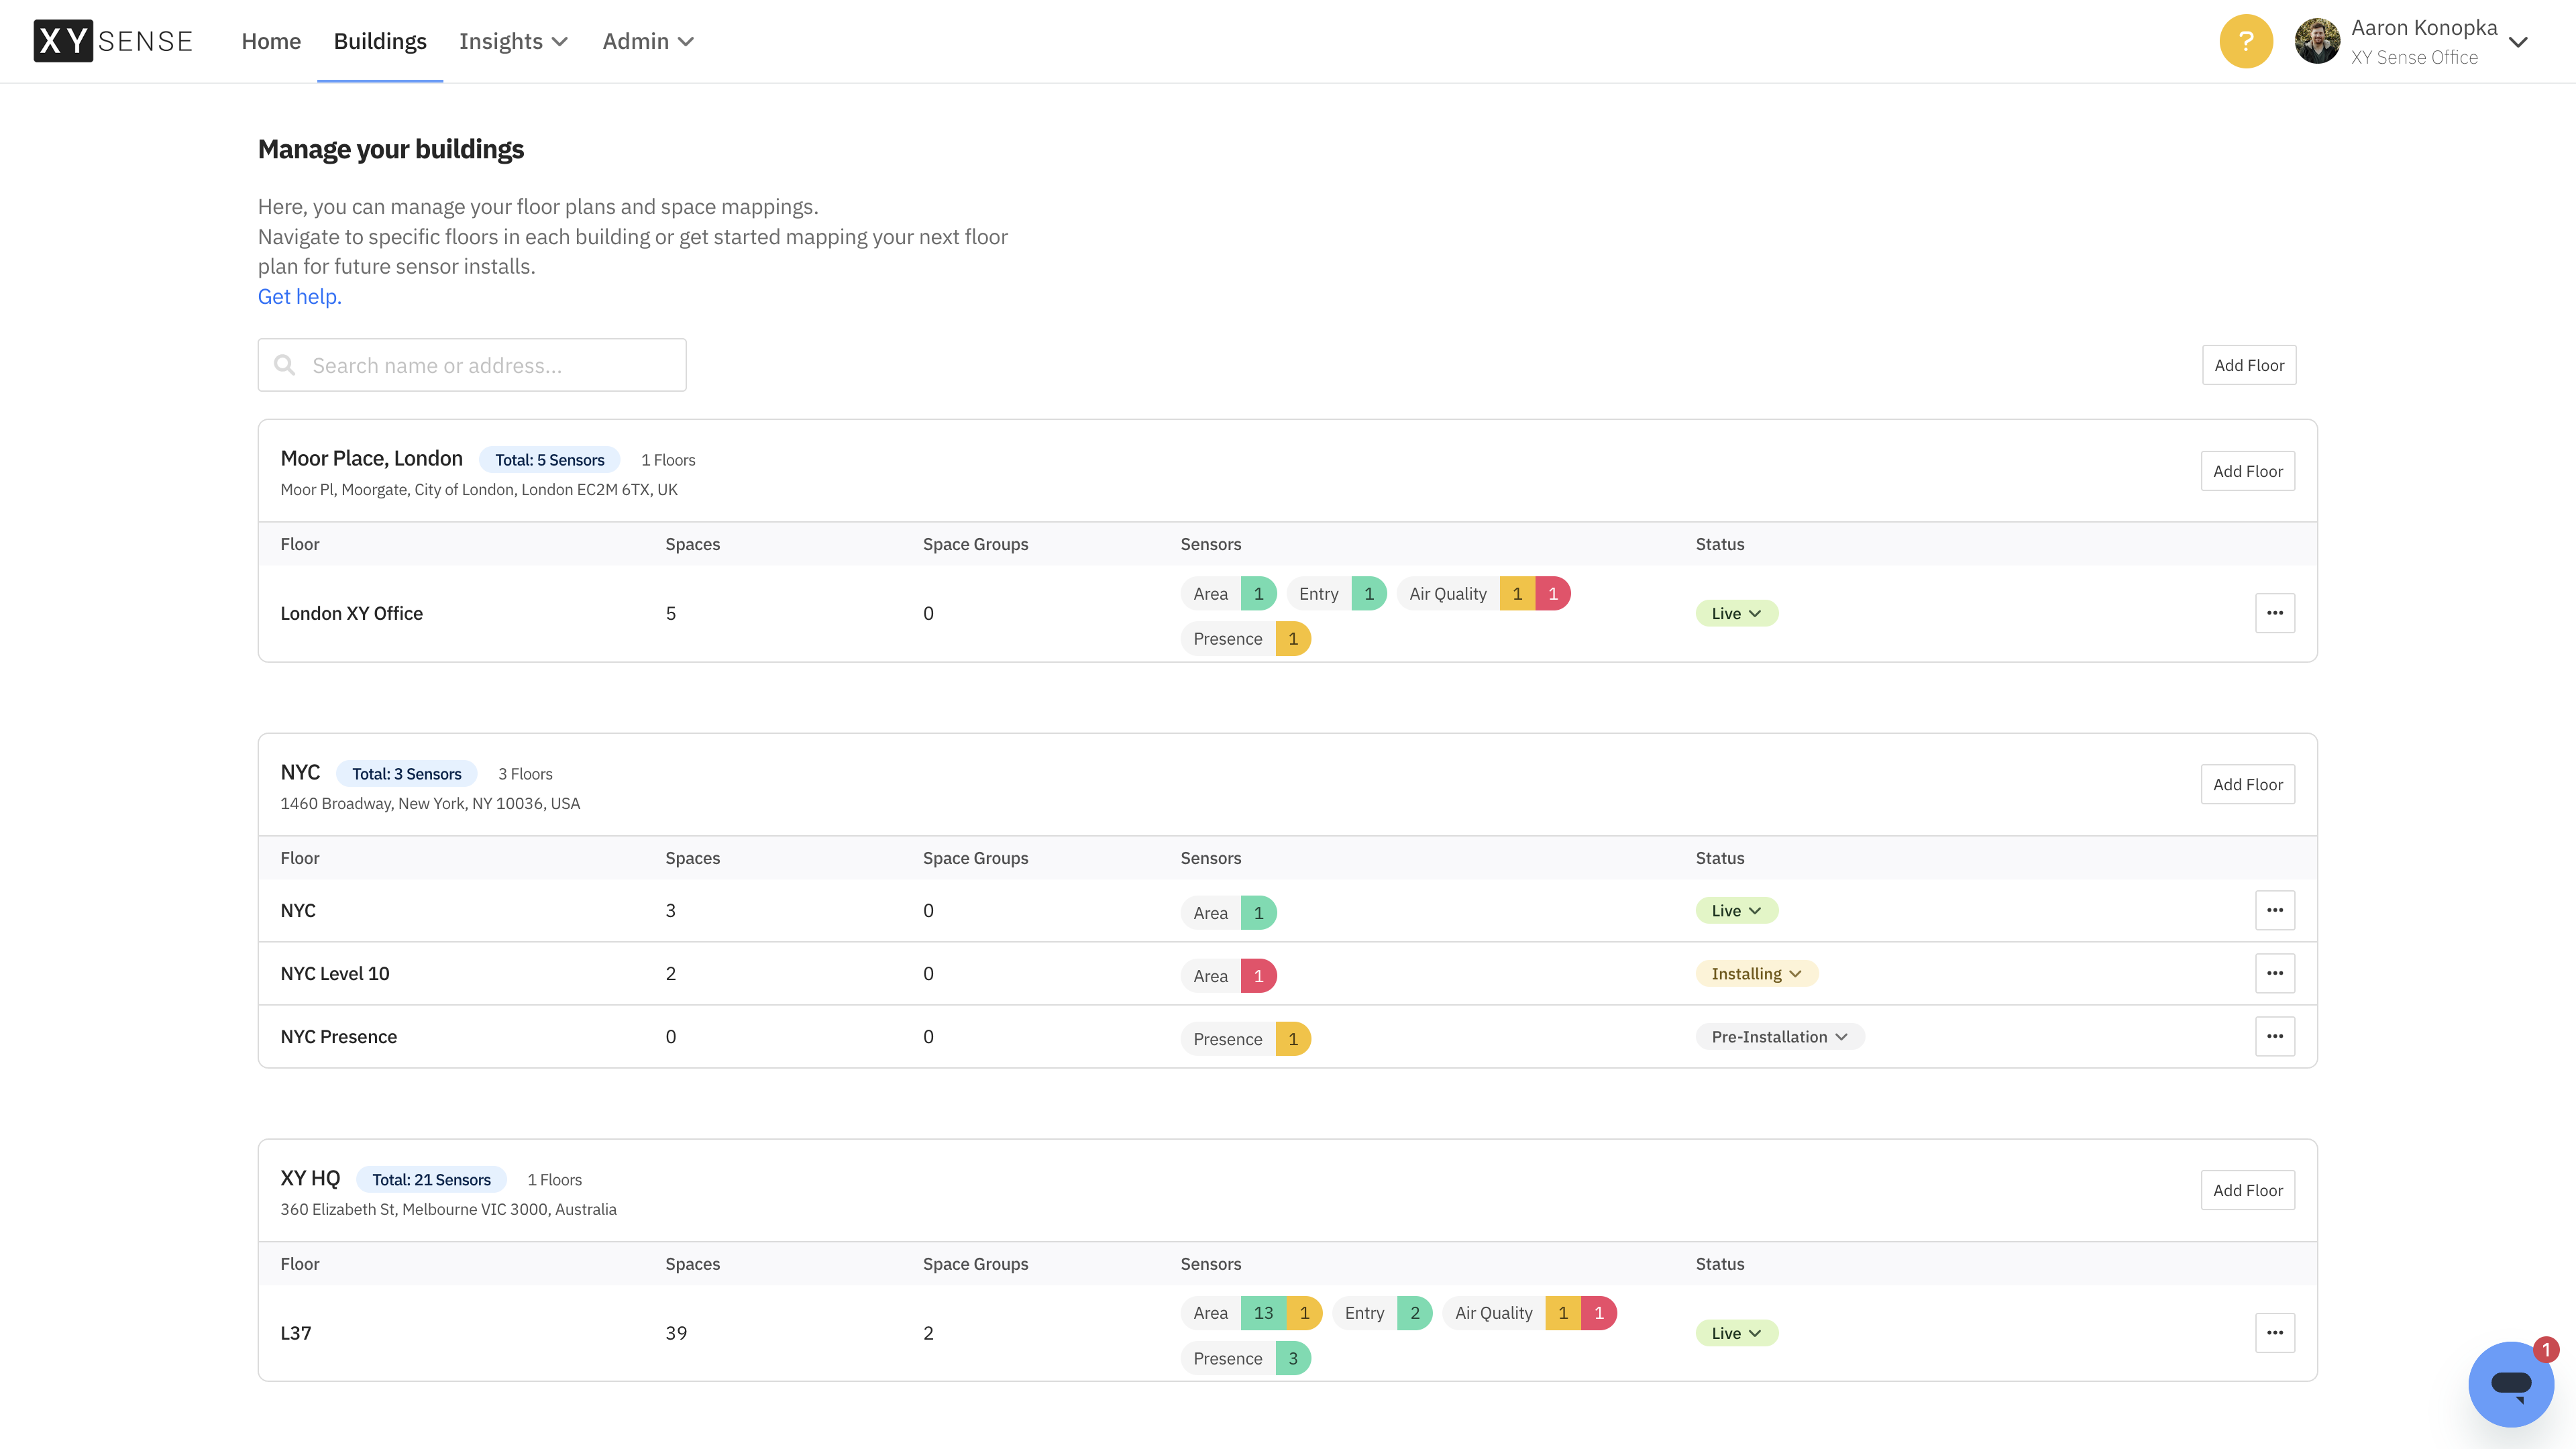
Task: Click the Presence sensor pill for NYC Presence
Action: click(1245, 1038)
